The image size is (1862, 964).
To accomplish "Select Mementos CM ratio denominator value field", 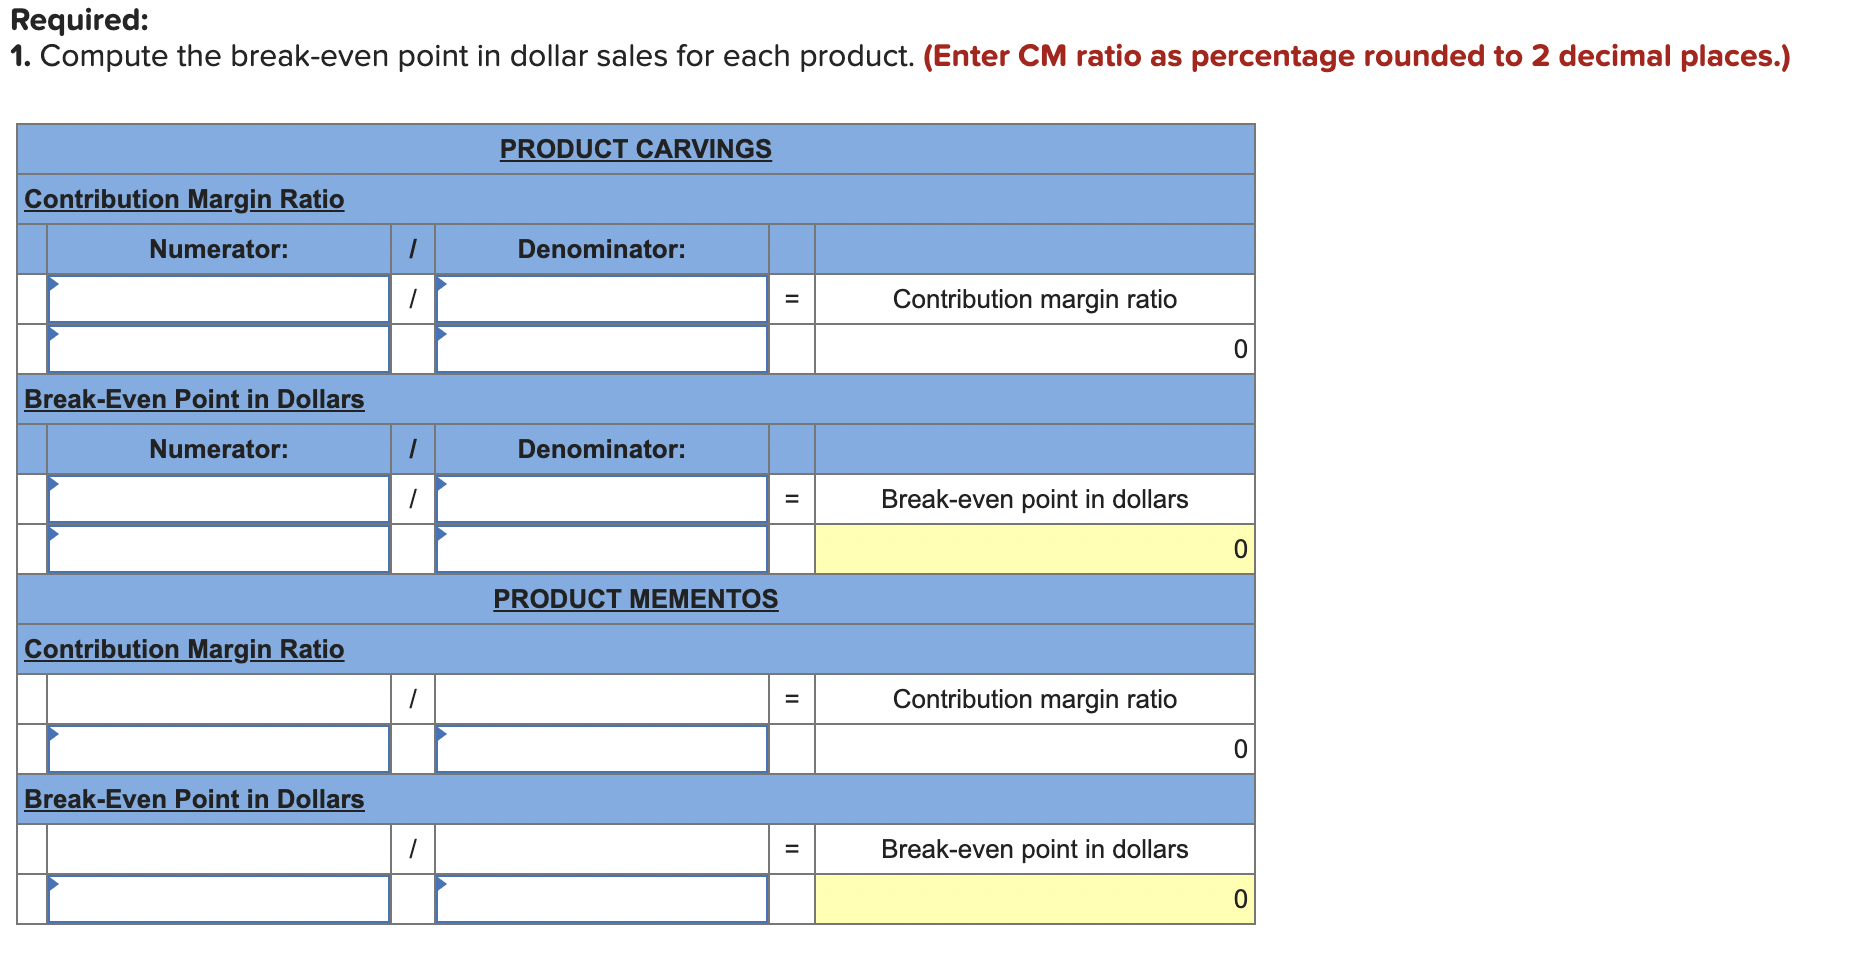I will click(x=602, y=749).
